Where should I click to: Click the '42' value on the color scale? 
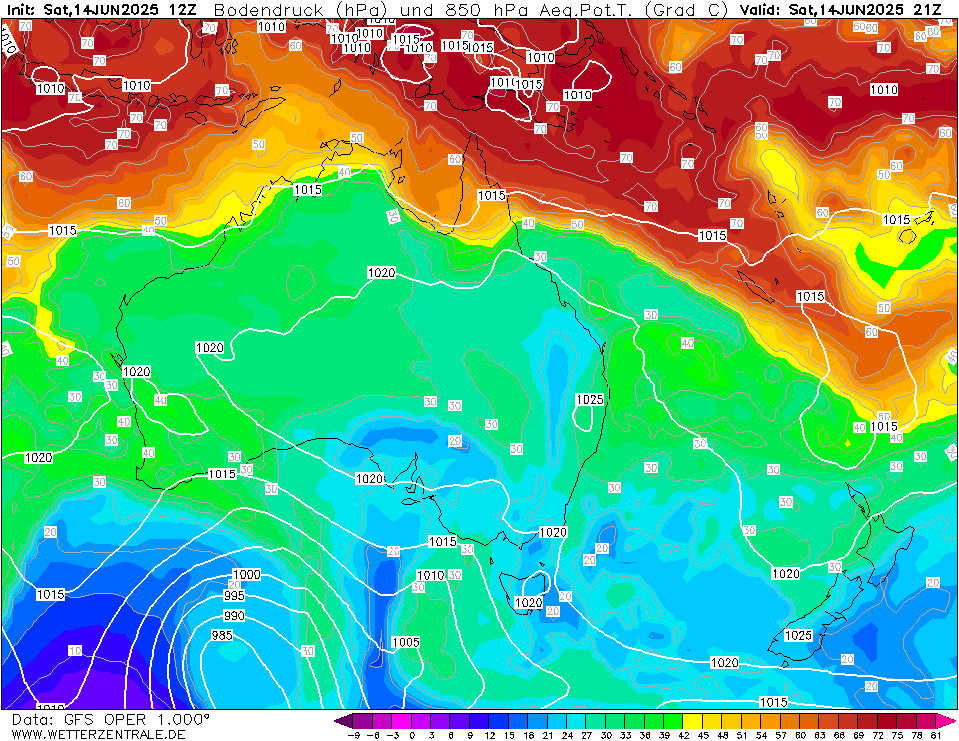[x=683, y=735]
